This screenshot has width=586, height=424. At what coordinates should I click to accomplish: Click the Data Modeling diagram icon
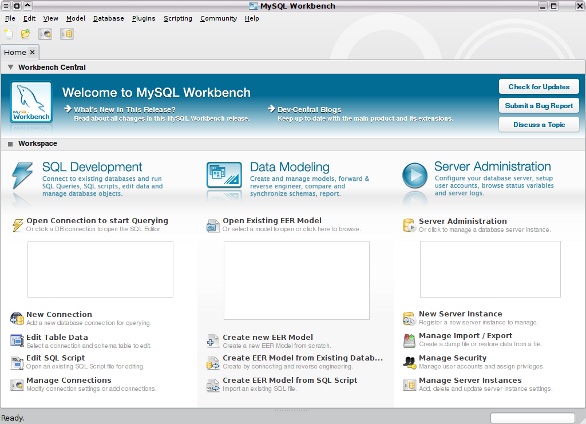(224, 175)
